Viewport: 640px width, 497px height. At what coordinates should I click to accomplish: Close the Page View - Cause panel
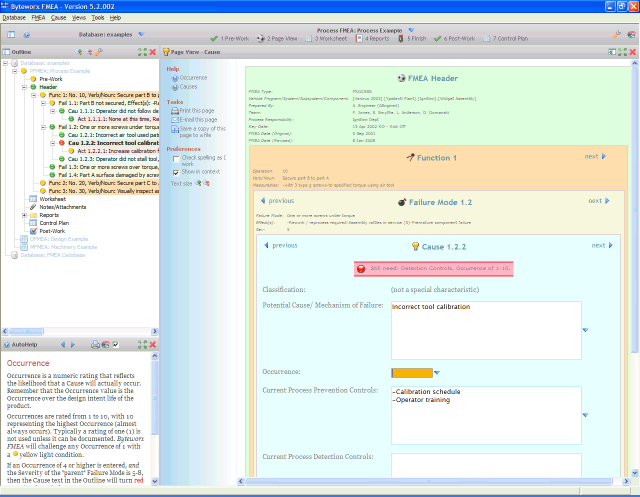pos(633,52)
